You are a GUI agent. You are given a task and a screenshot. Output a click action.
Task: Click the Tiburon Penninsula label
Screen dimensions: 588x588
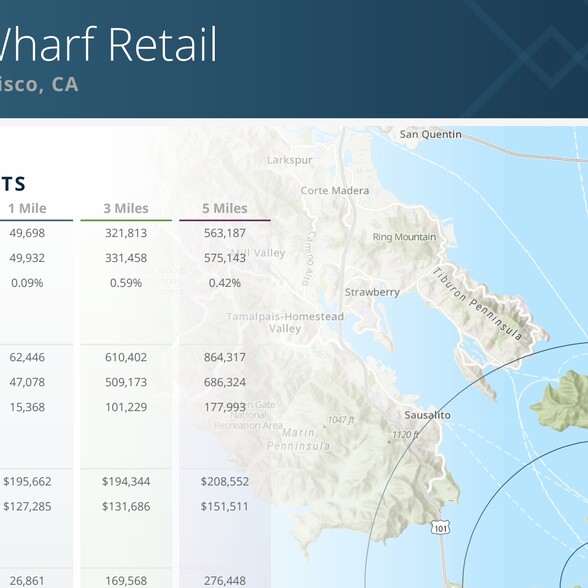click(478, 304)
